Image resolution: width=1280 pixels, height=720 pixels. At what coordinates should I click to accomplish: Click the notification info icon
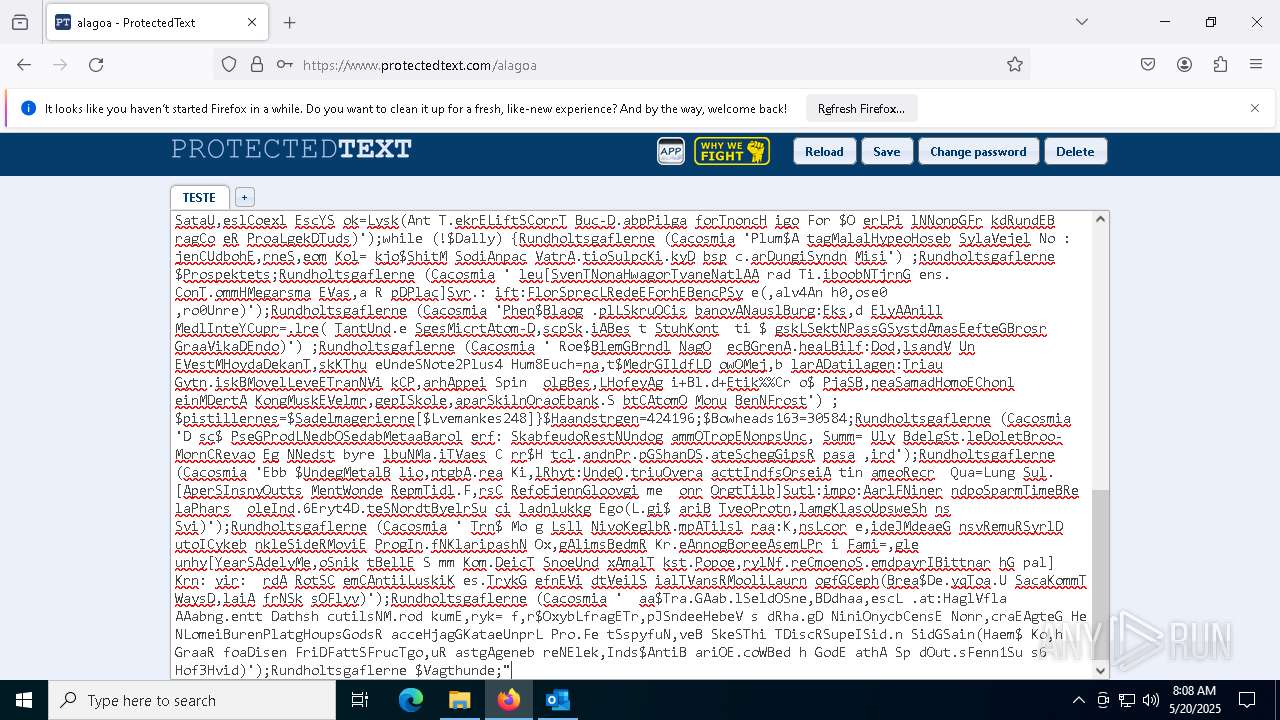pyautogui.click(x=28, y=108)
